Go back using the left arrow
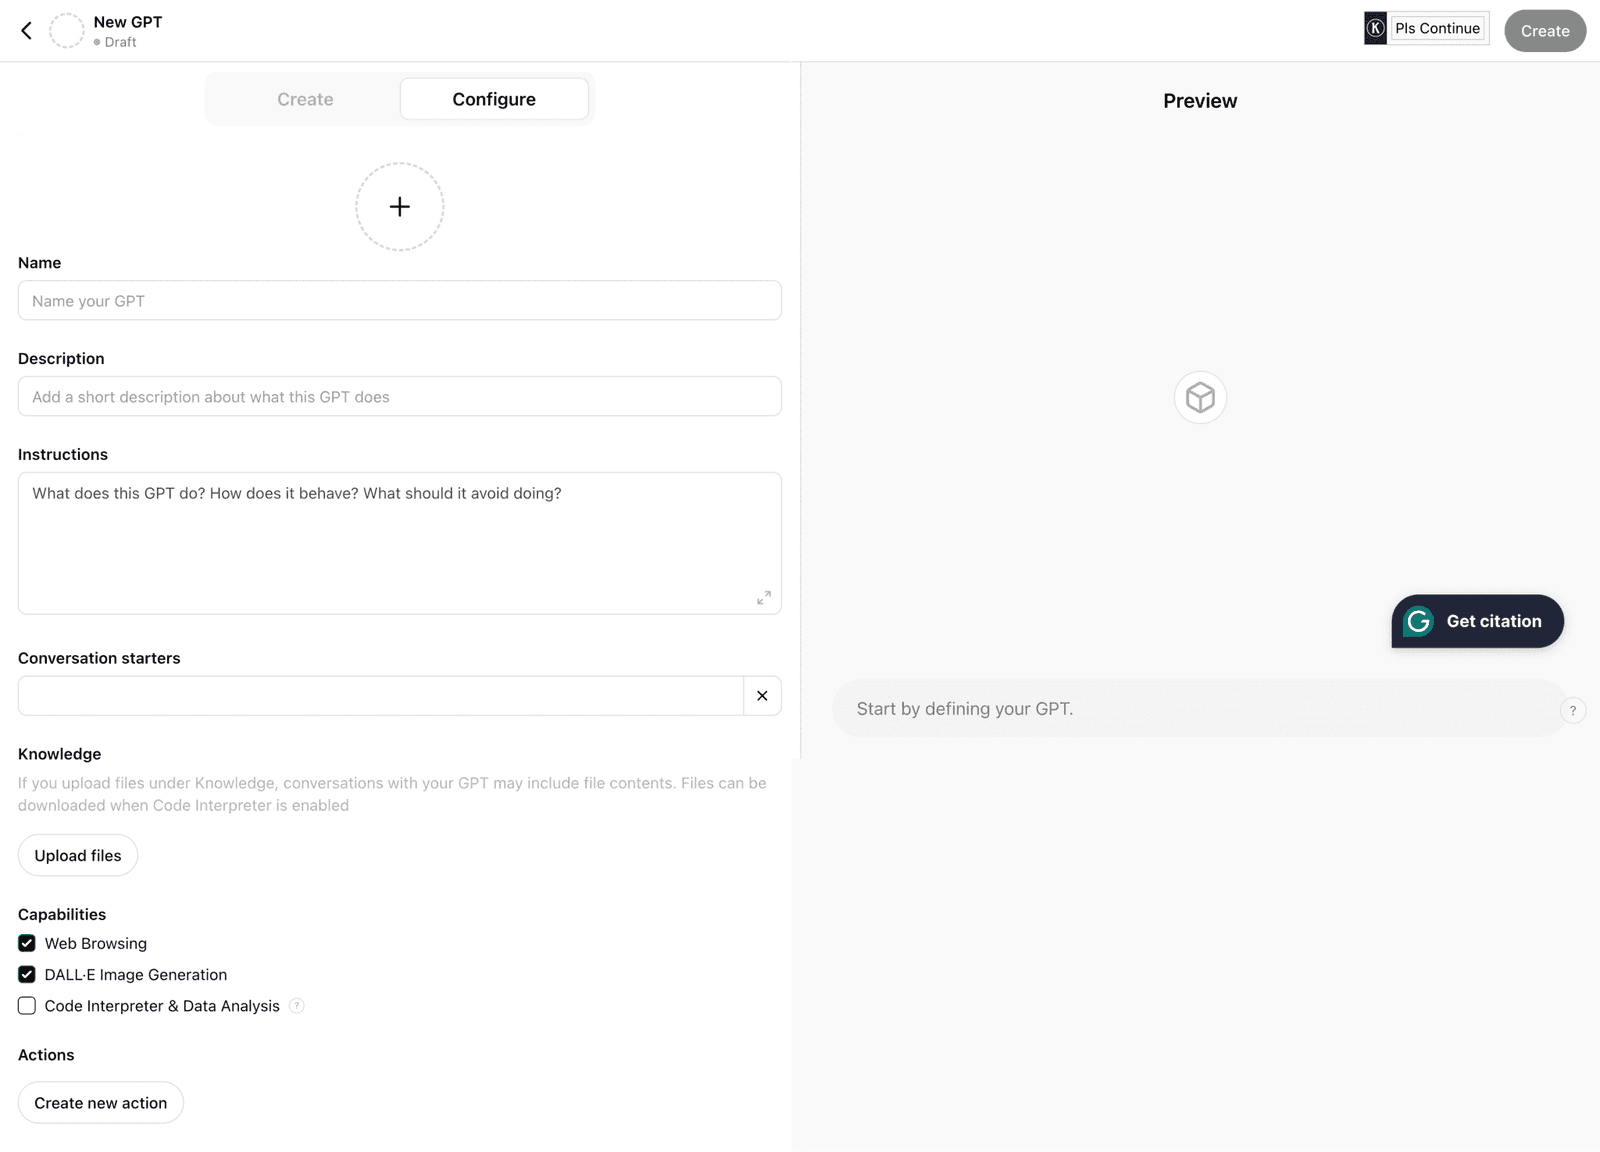 [x=27, y=31]
